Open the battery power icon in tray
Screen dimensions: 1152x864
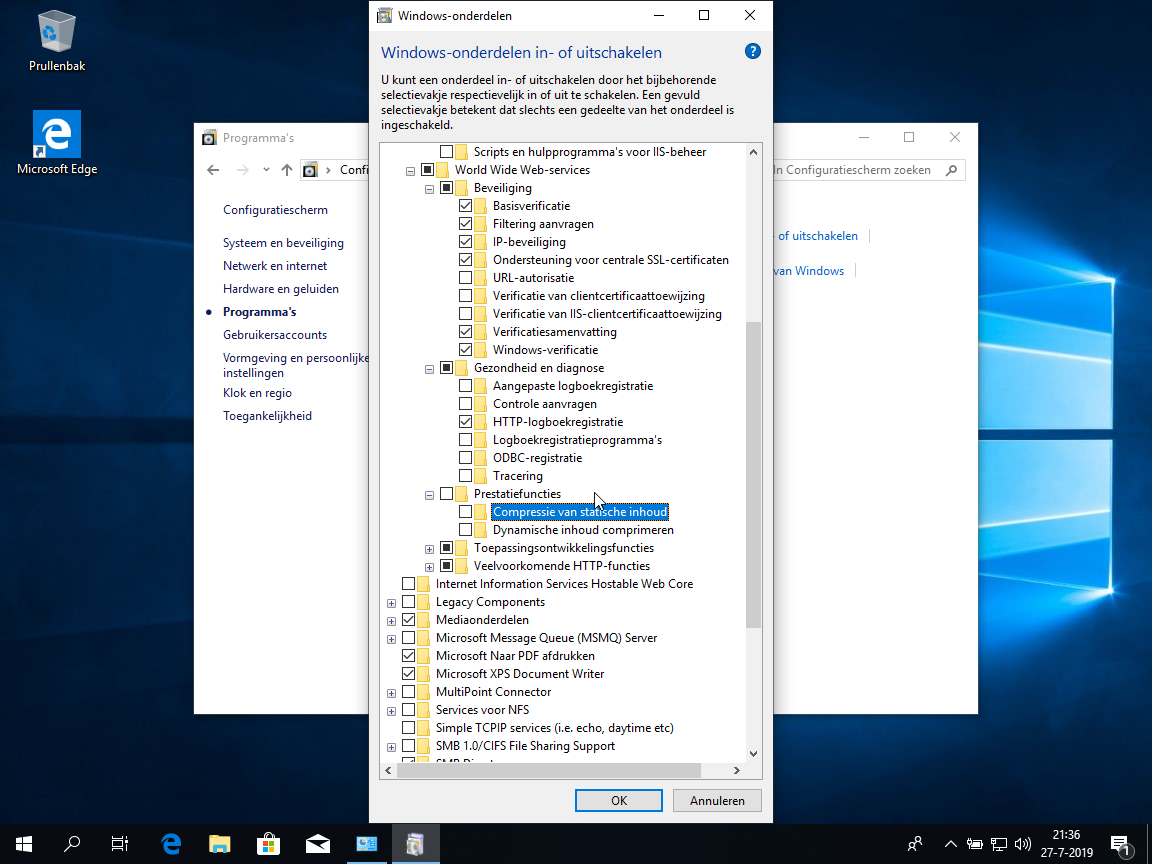click(975, 844)
